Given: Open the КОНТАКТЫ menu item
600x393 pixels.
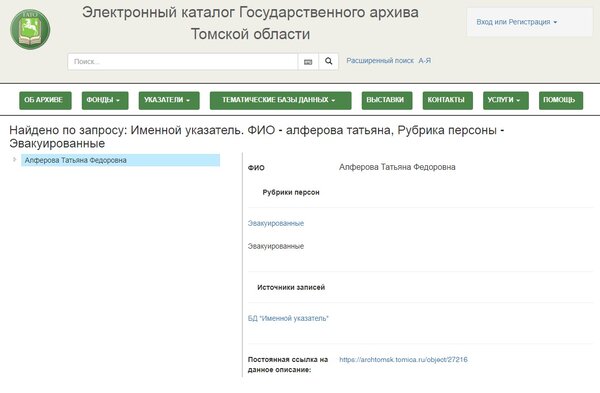Looking at the screenshot, I should click(448, 100).
